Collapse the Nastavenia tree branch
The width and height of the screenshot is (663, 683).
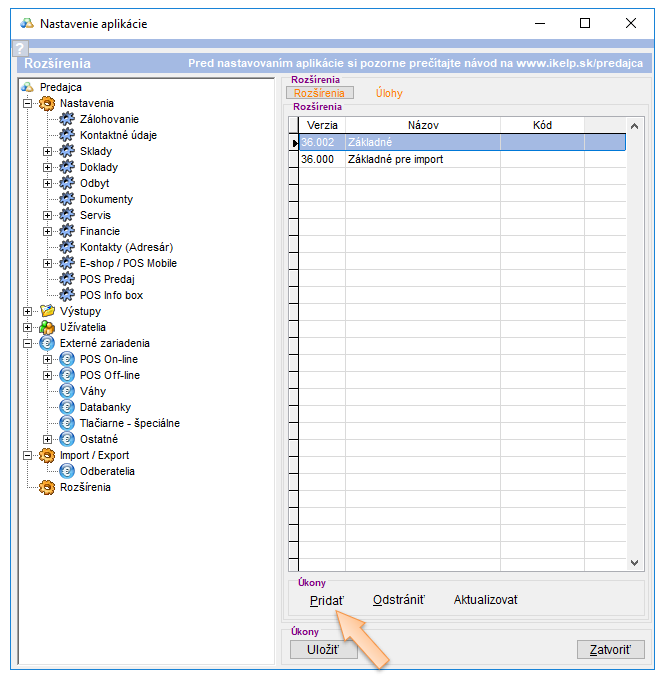pyautogui.click(x=27, y=103)
